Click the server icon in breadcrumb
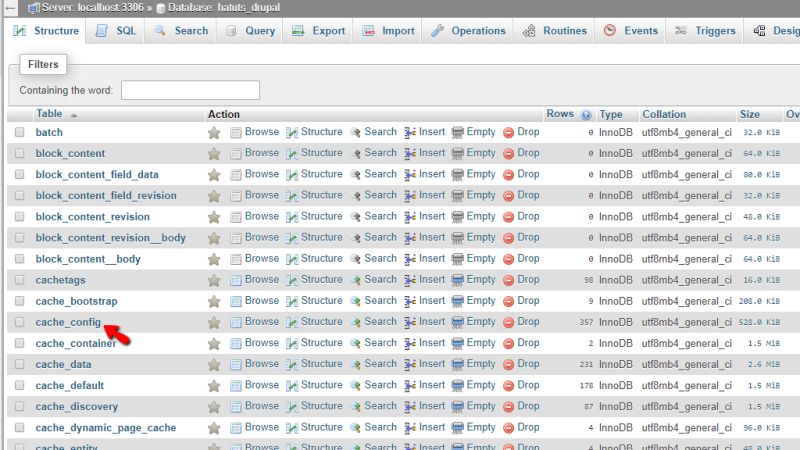This screenshot has height=450, width=800. tap(34, 8)
